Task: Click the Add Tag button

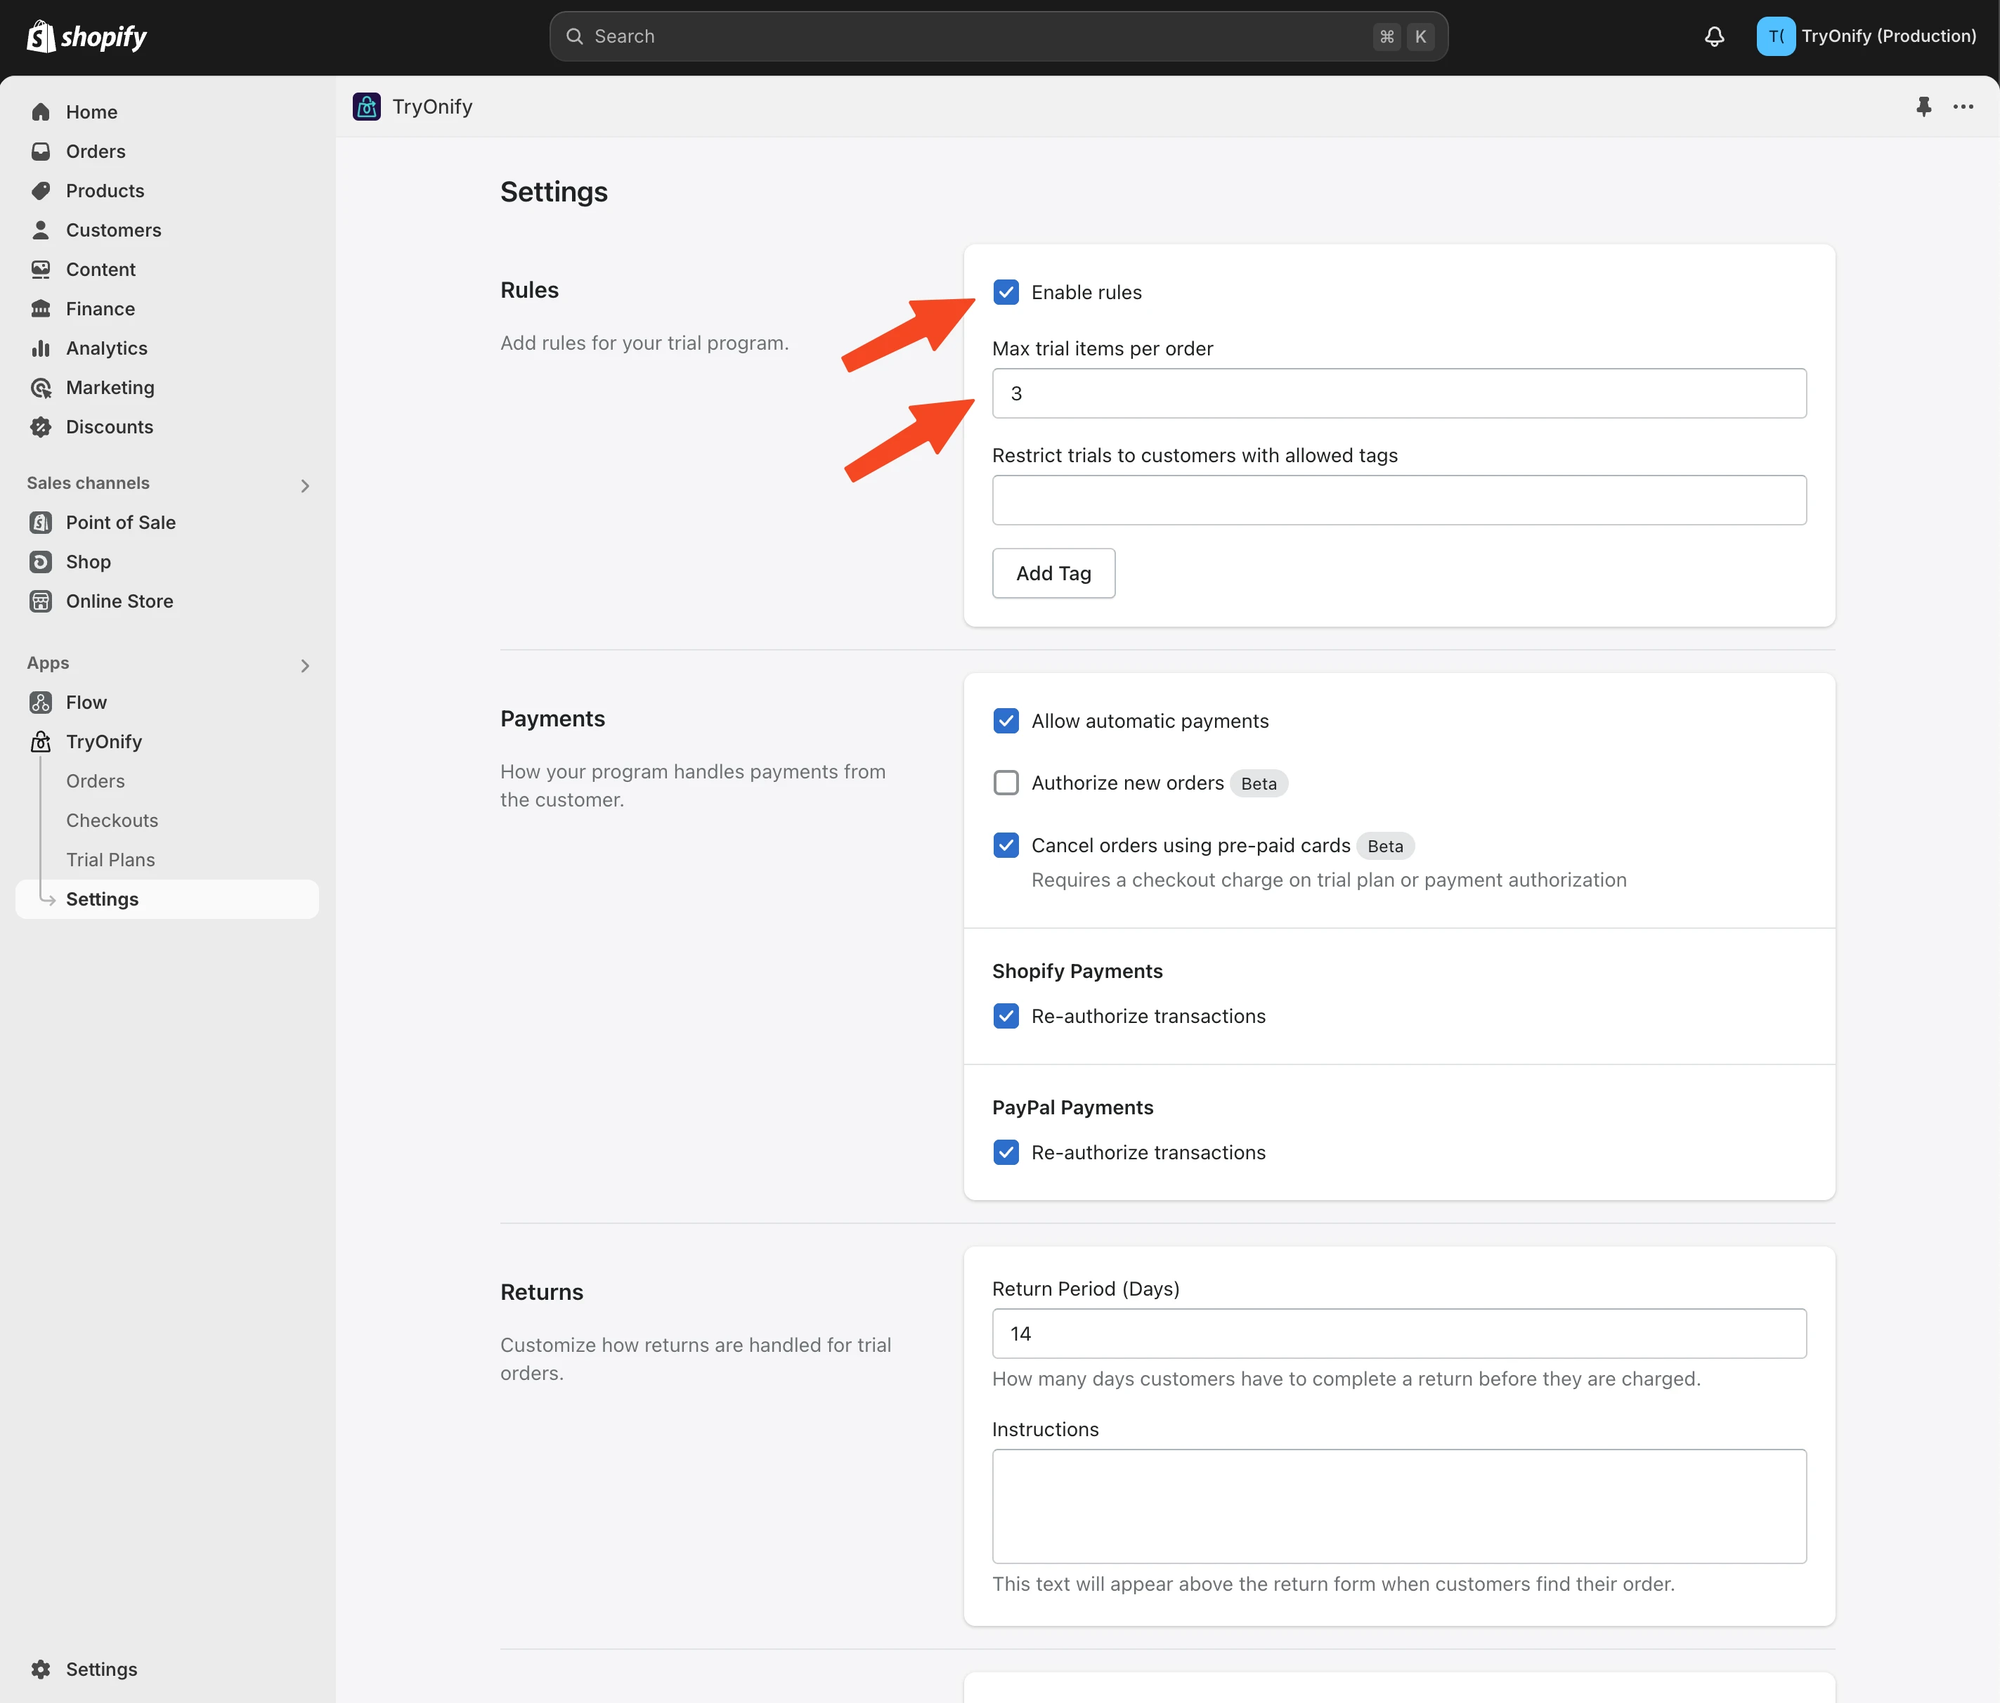Action: [x=1053, y=573]
